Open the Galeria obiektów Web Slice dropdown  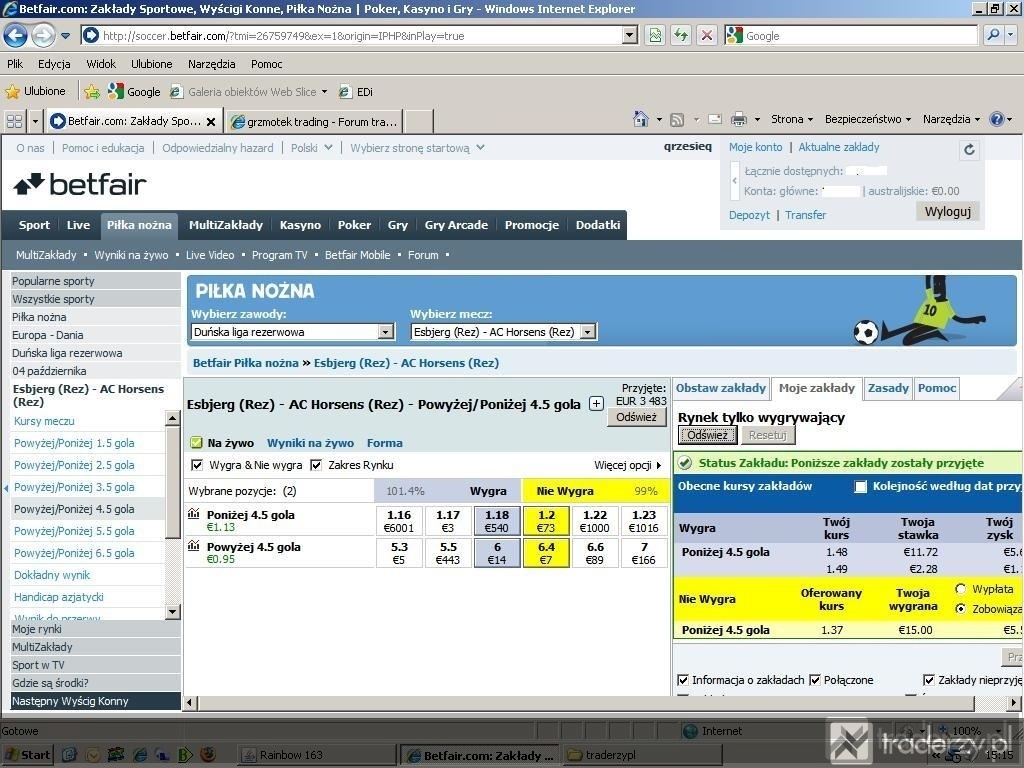pos(324,92)
